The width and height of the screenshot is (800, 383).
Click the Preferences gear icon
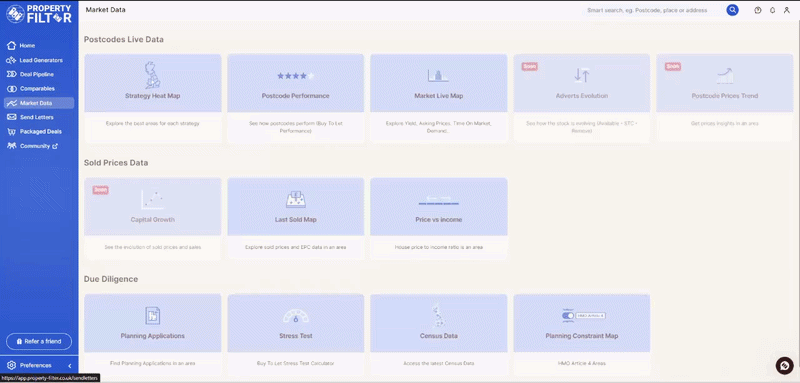(x=12, y=366)
